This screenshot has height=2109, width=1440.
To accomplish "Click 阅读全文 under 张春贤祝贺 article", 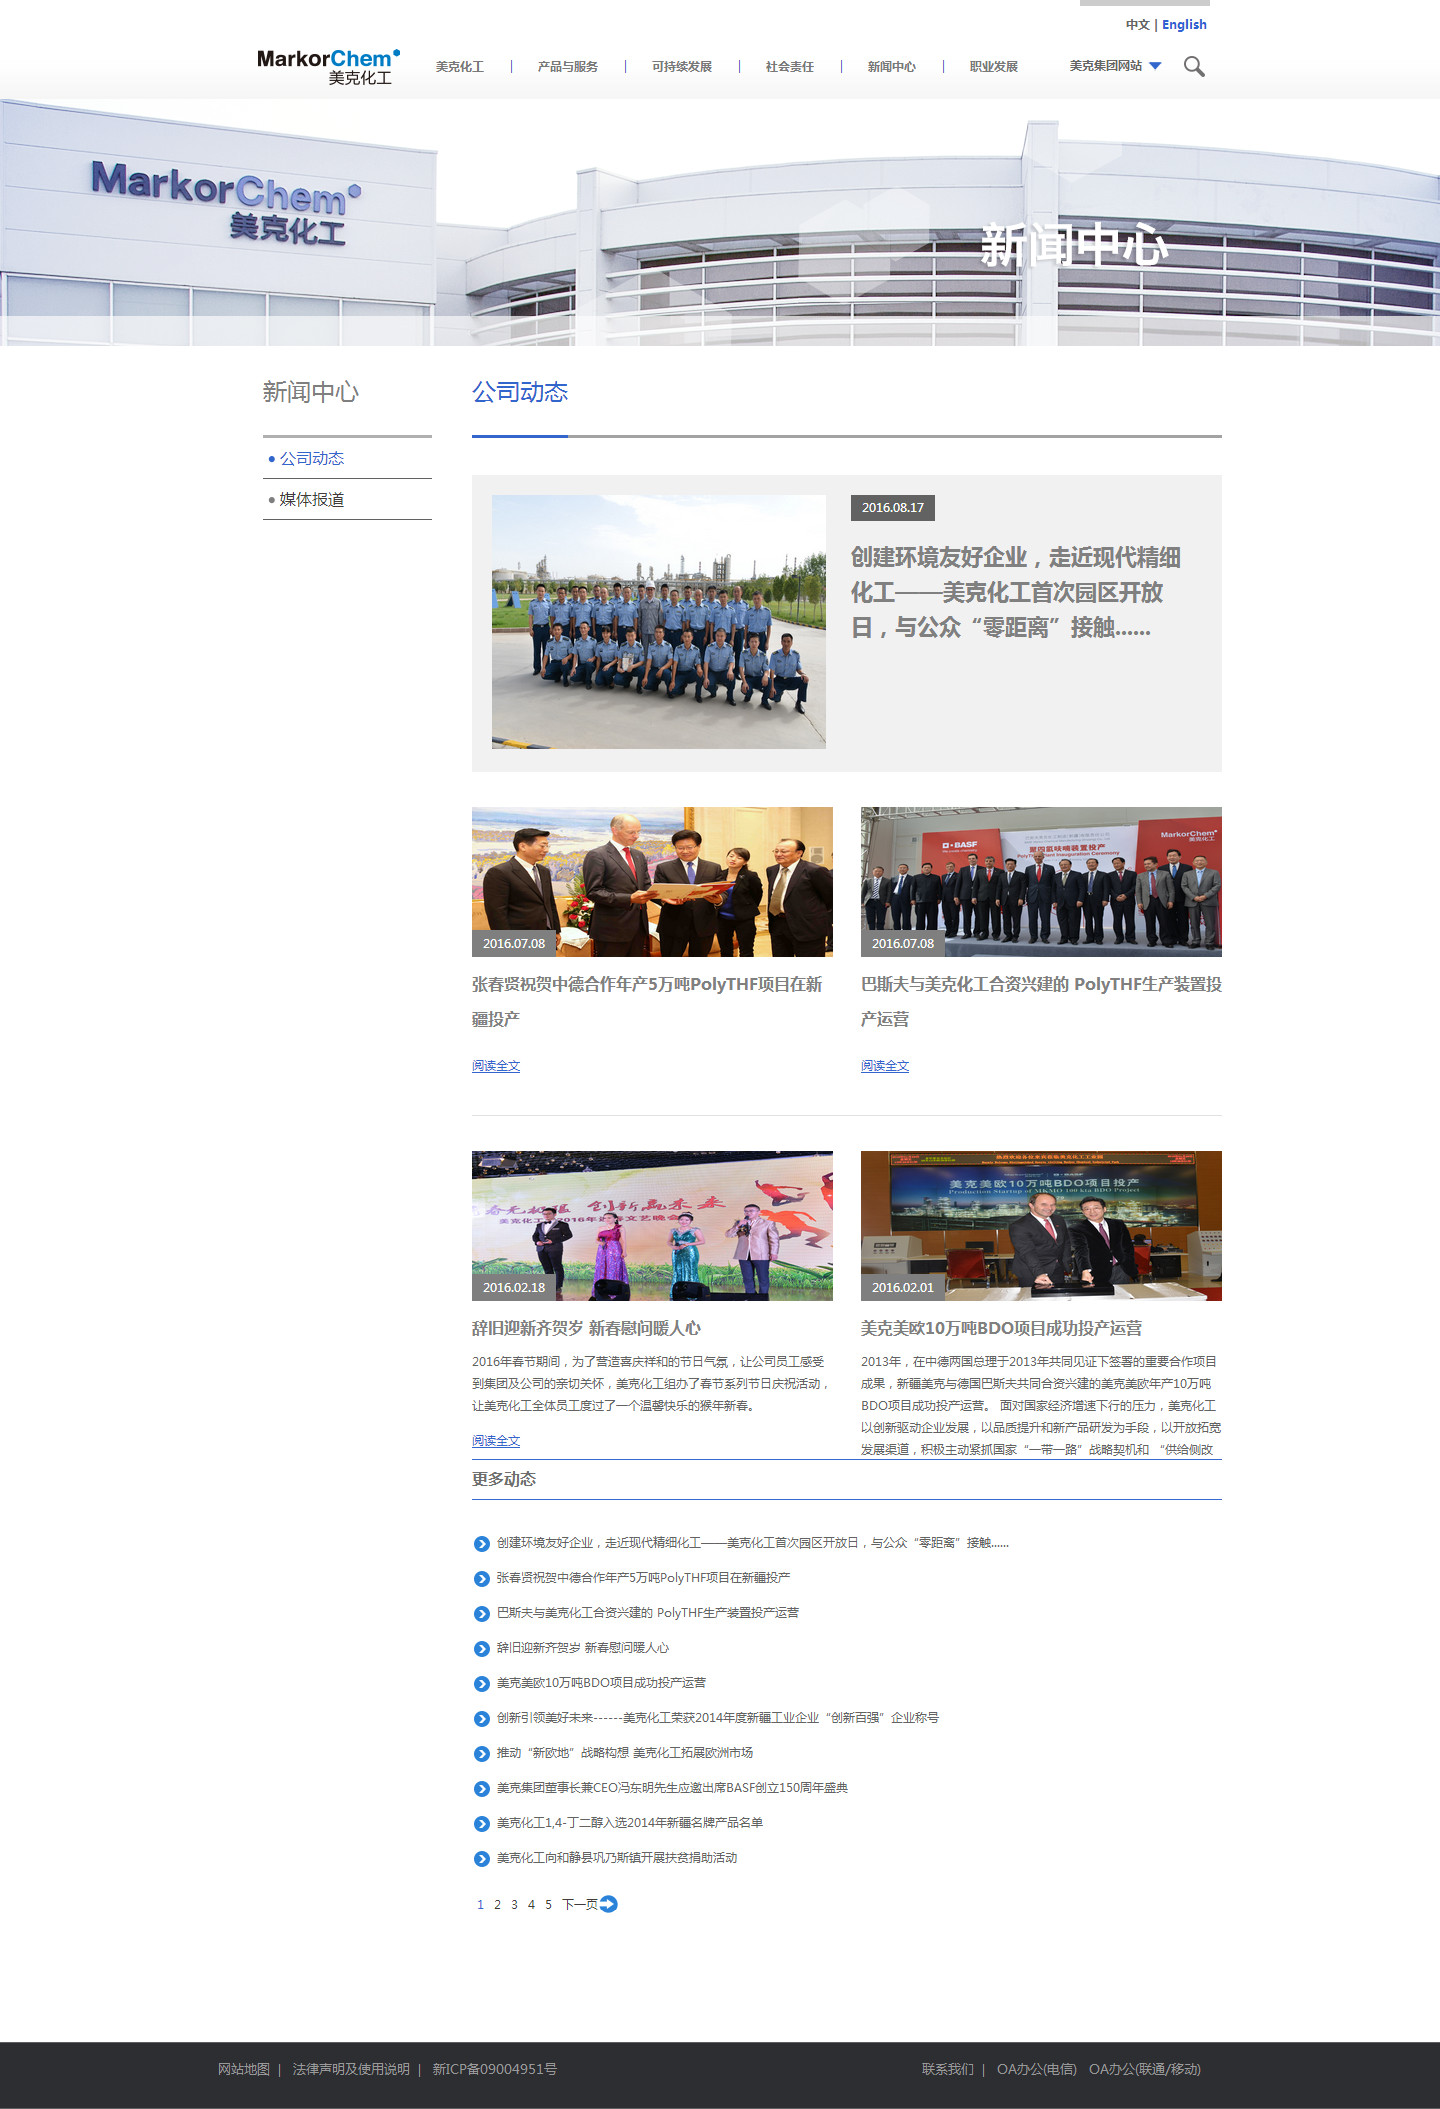I will pos(496,1066).
